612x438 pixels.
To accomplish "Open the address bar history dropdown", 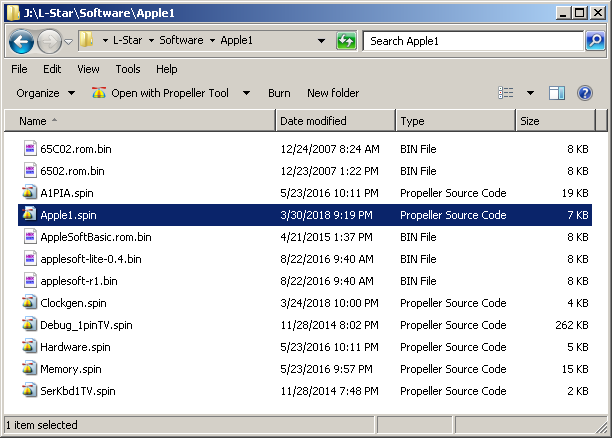I will (321, 41).
